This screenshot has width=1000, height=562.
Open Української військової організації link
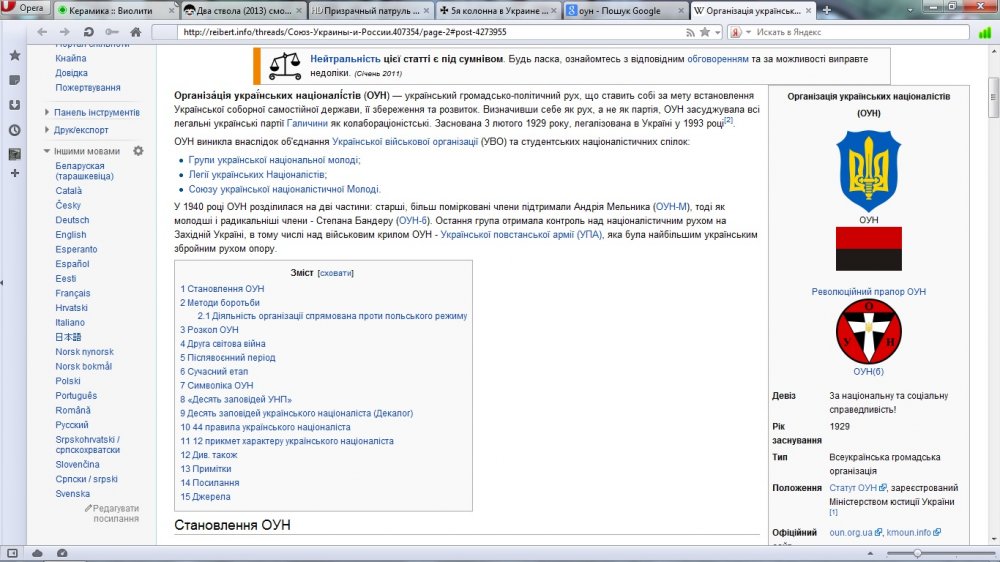[x=405, y=142]
